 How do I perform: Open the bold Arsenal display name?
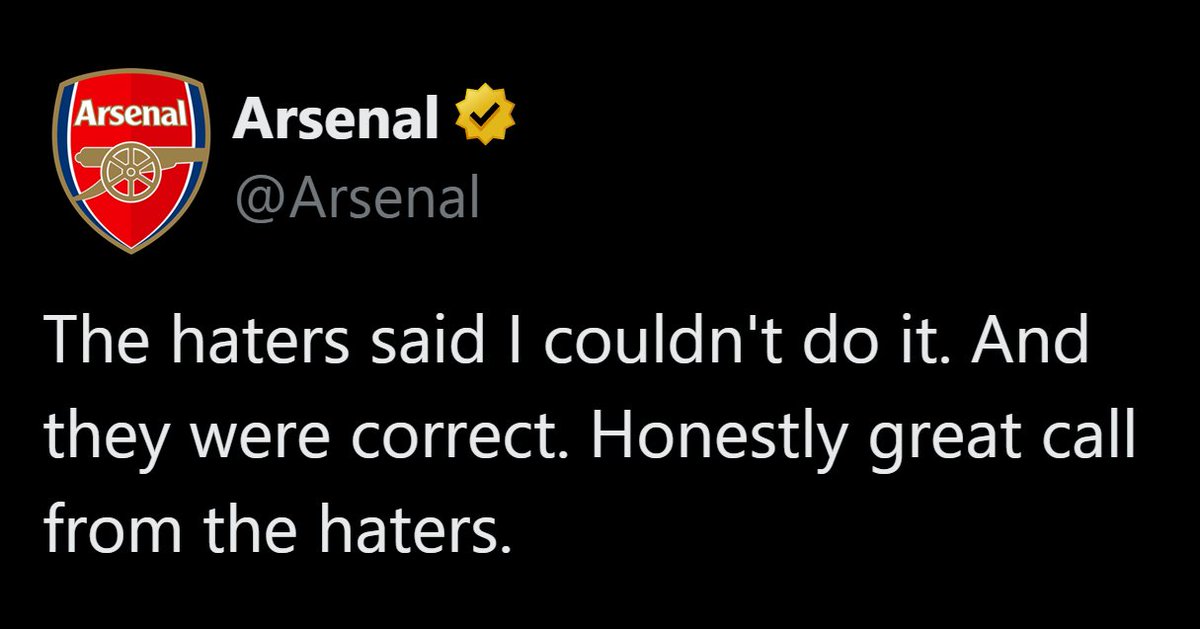[336, 122]
